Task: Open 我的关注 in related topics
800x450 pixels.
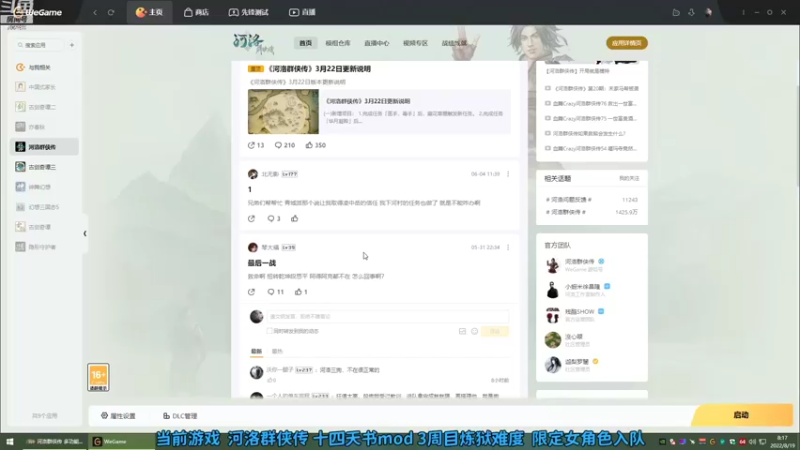Action: pyautogui.click(x=629, y=179)
